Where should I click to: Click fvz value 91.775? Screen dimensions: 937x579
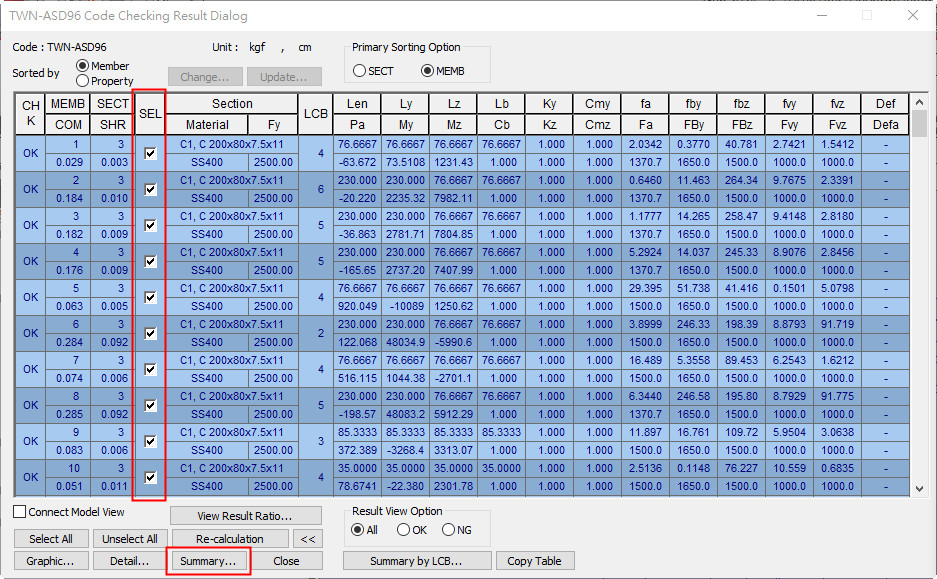click(x=837, y=396)
